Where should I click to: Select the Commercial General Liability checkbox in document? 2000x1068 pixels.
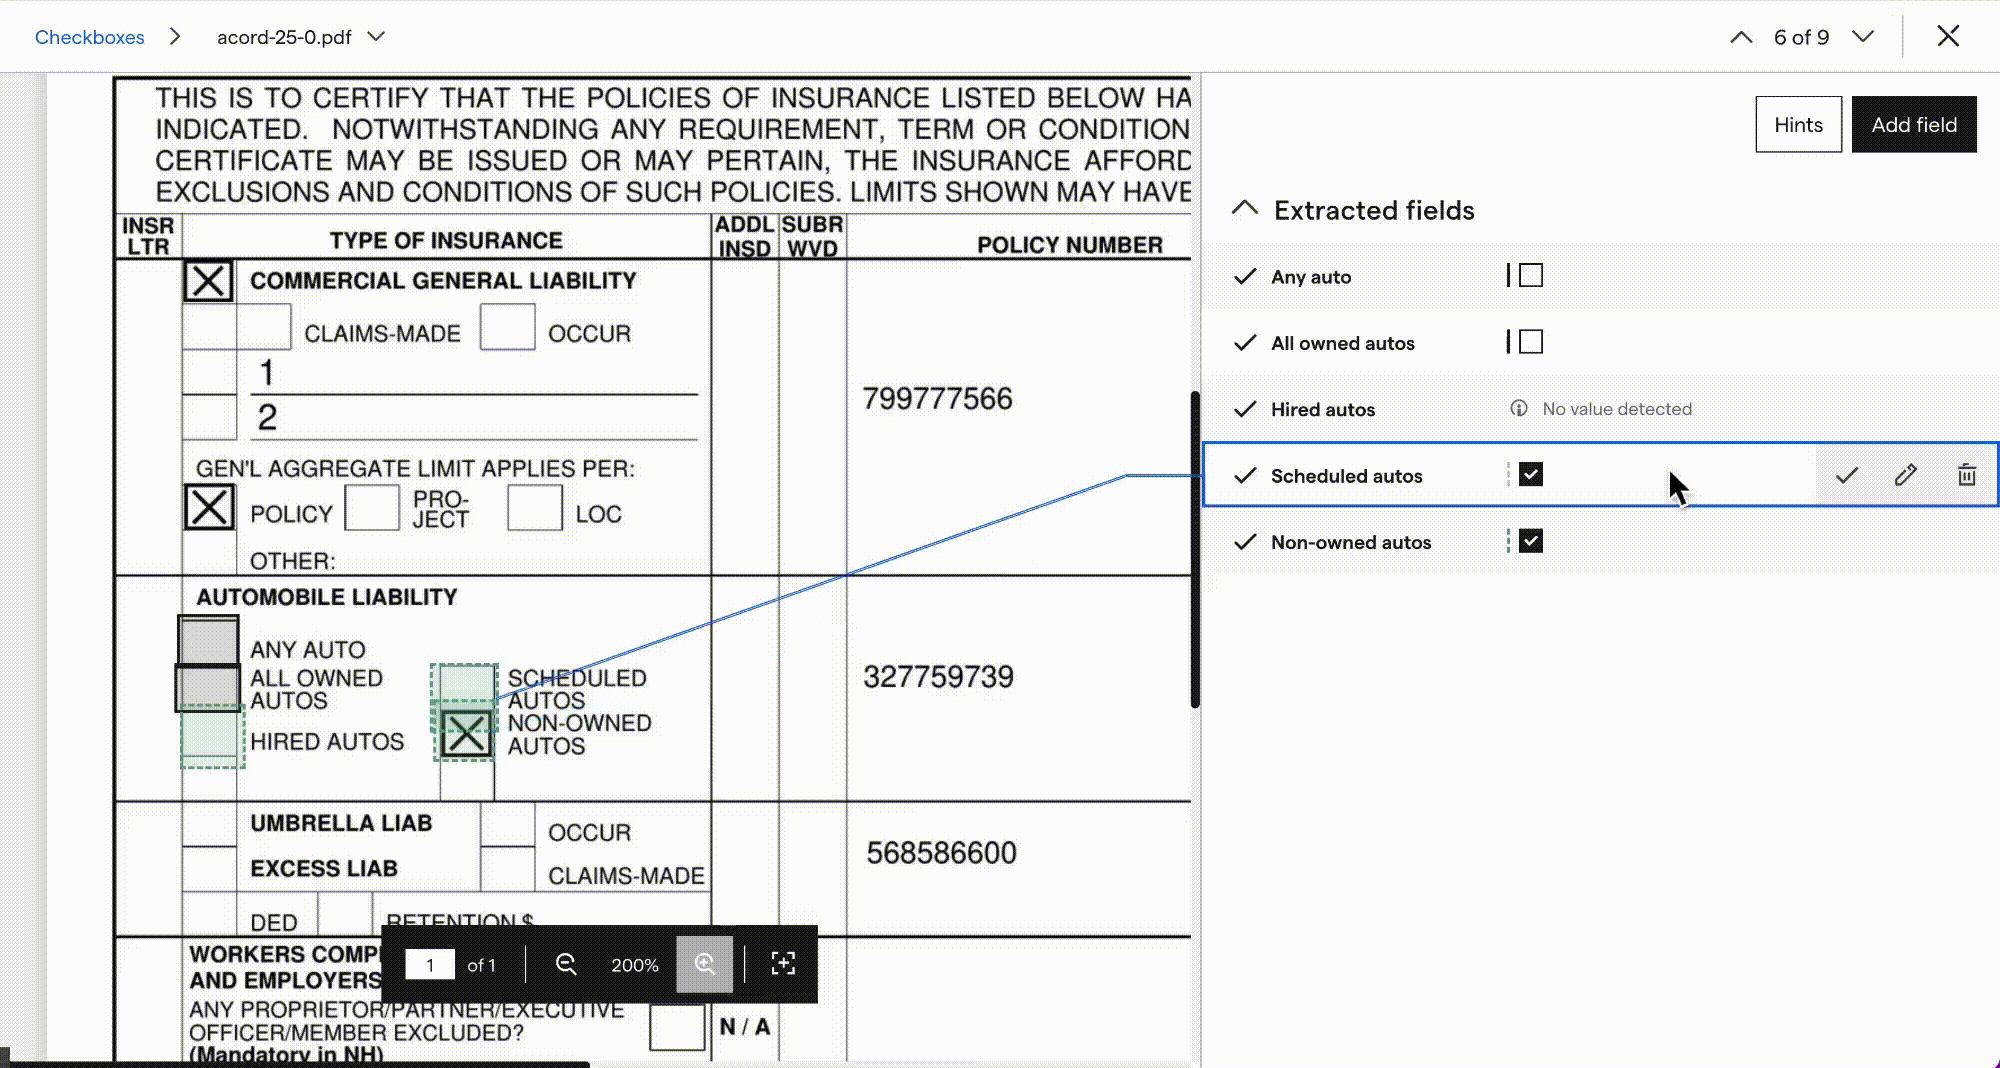click(208, 281)
